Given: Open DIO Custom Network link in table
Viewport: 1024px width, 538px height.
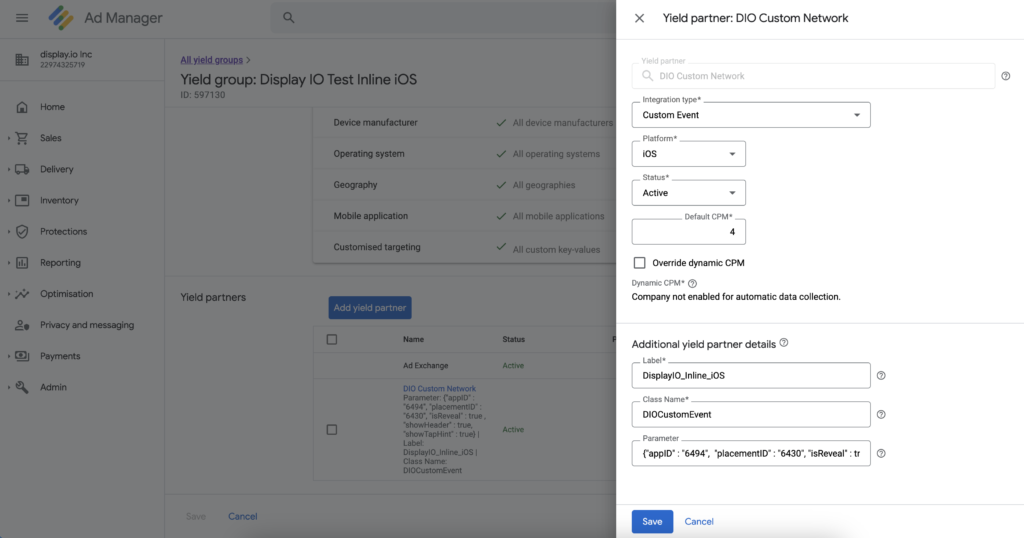Looking at the screenshot, I should (x=440, y=388).
